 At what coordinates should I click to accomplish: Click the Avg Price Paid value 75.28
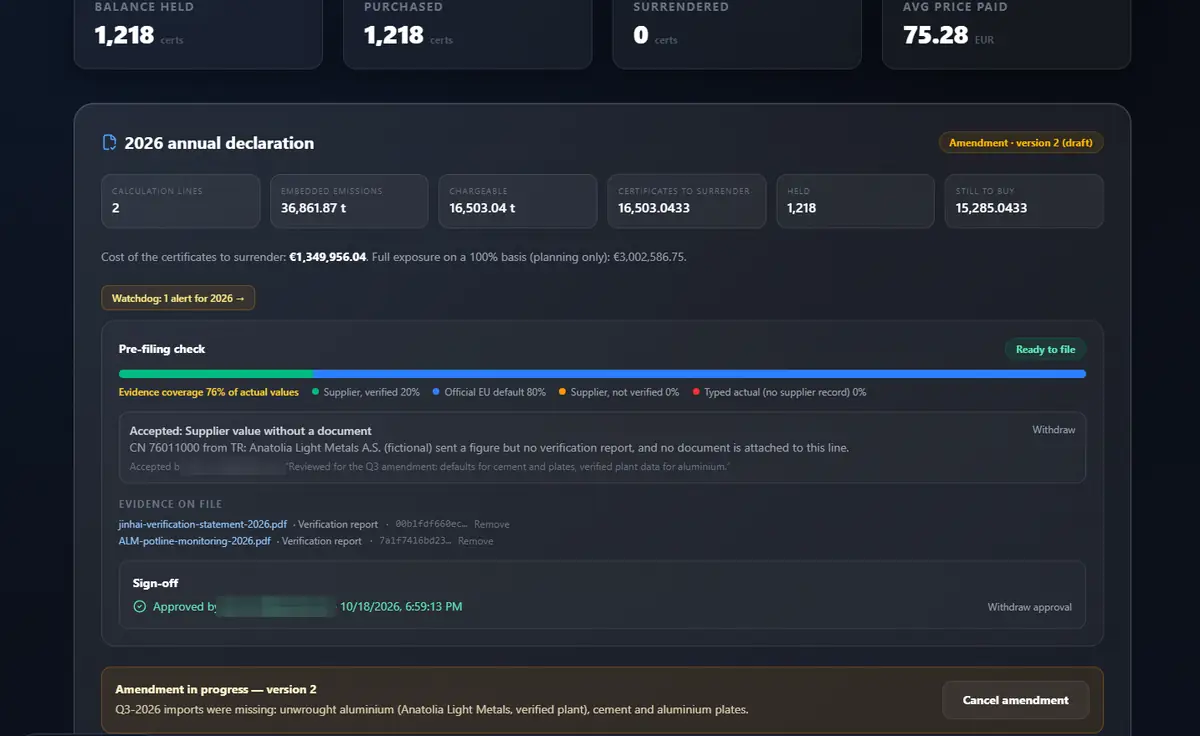click(935, 36)
